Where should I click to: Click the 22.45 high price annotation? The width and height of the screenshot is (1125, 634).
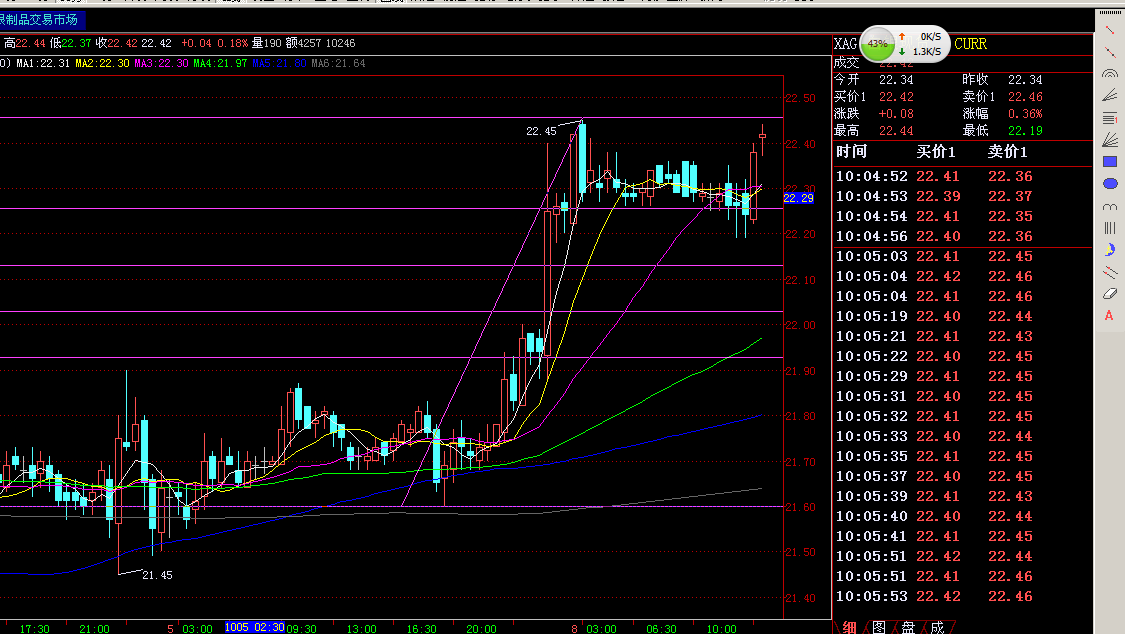point(541,131)
